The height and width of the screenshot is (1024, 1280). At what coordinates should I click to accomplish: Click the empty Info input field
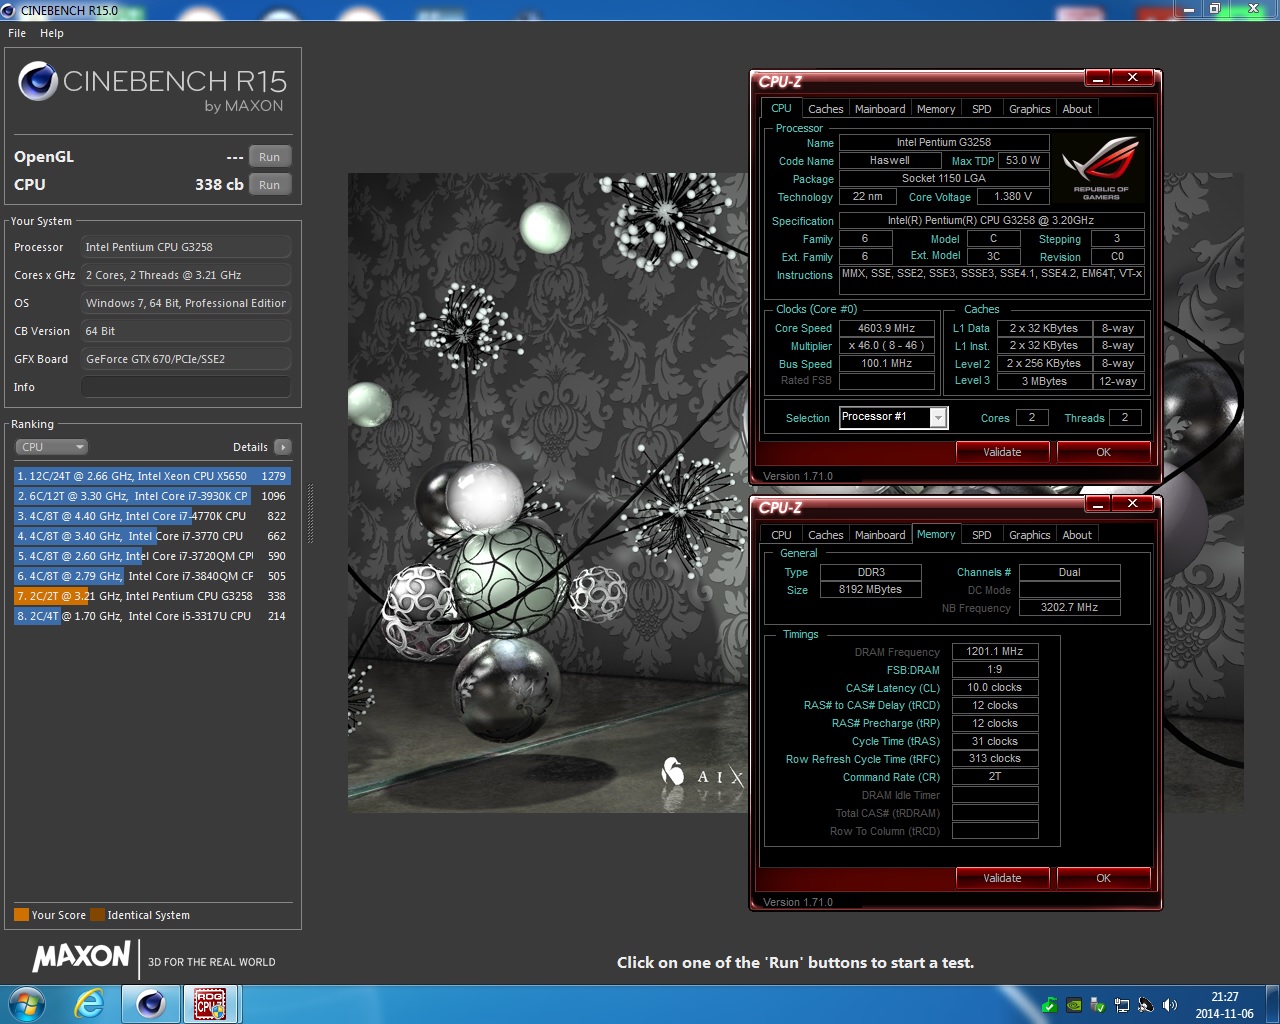coord(186,387)
